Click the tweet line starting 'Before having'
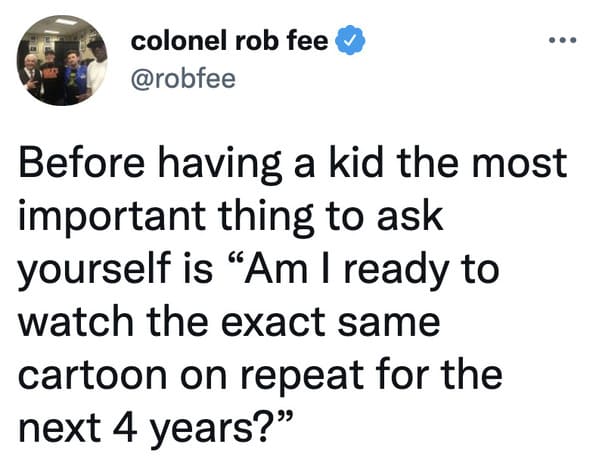 (293, 163)
